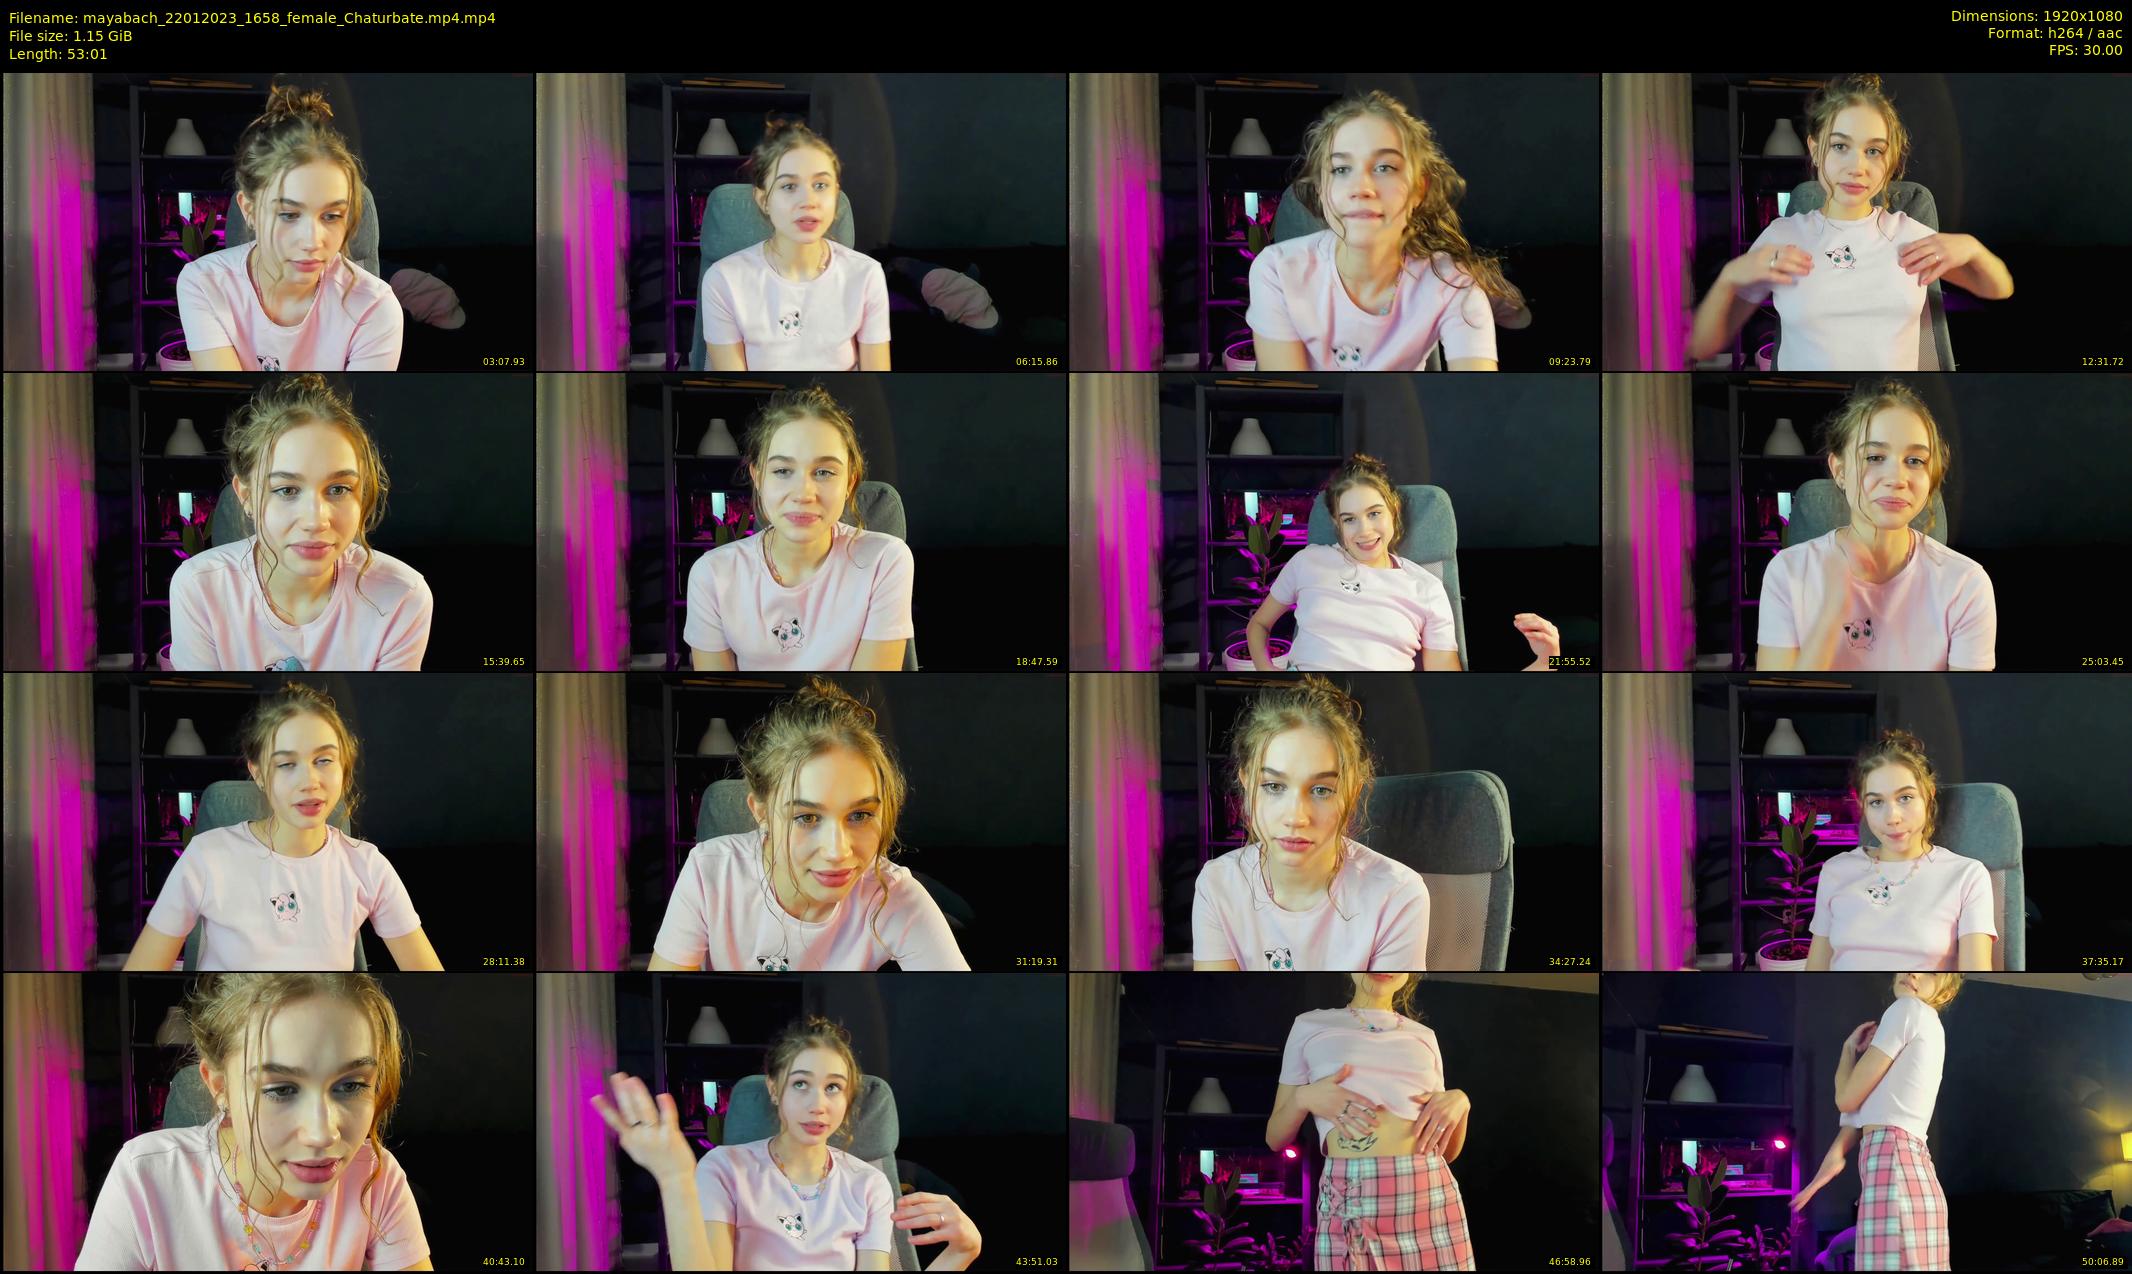Select the frame marked 37:35.17

click(x=1866, y=822)
